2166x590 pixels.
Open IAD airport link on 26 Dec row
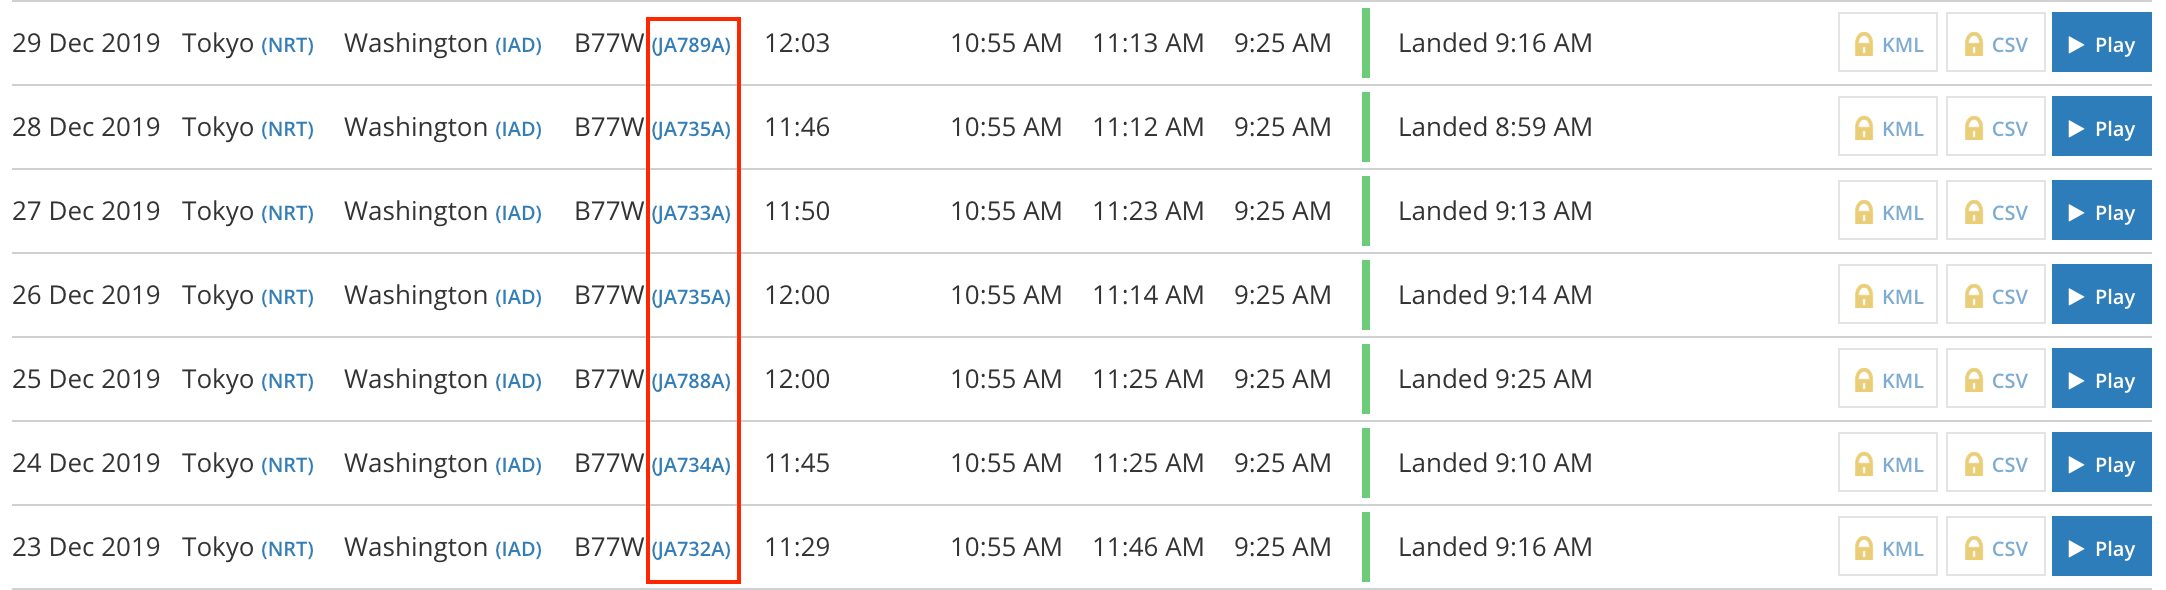click(518, 297)
